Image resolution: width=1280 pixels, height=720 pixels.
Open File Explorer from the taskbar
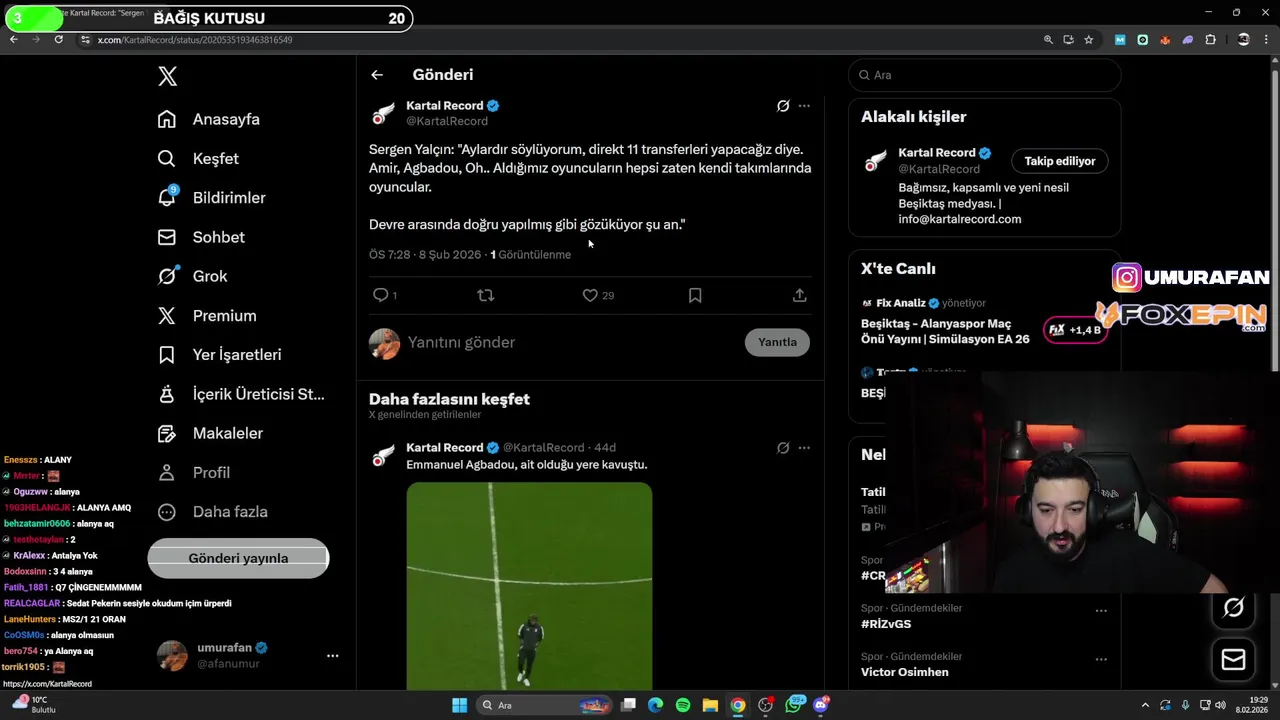pos(710,705)
